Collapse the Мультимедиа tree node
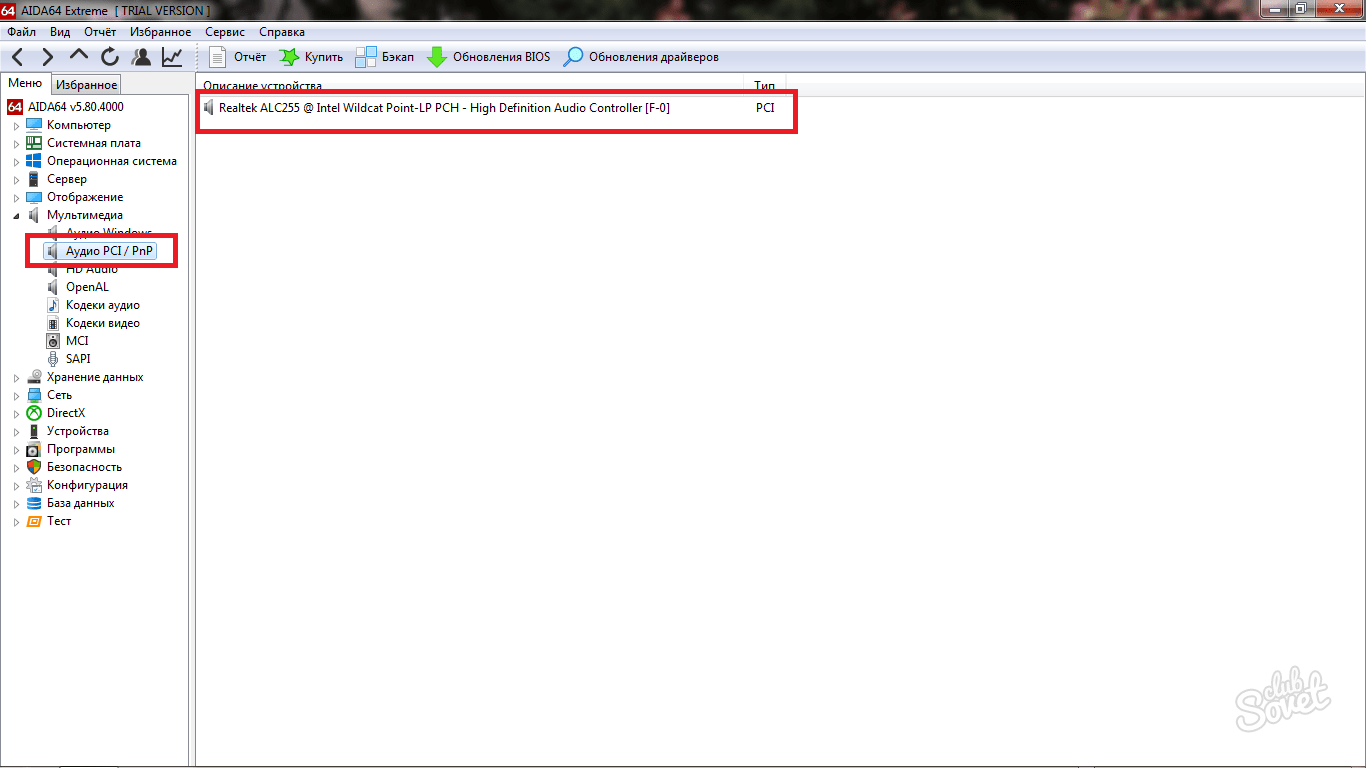 (x=17, y=216)
